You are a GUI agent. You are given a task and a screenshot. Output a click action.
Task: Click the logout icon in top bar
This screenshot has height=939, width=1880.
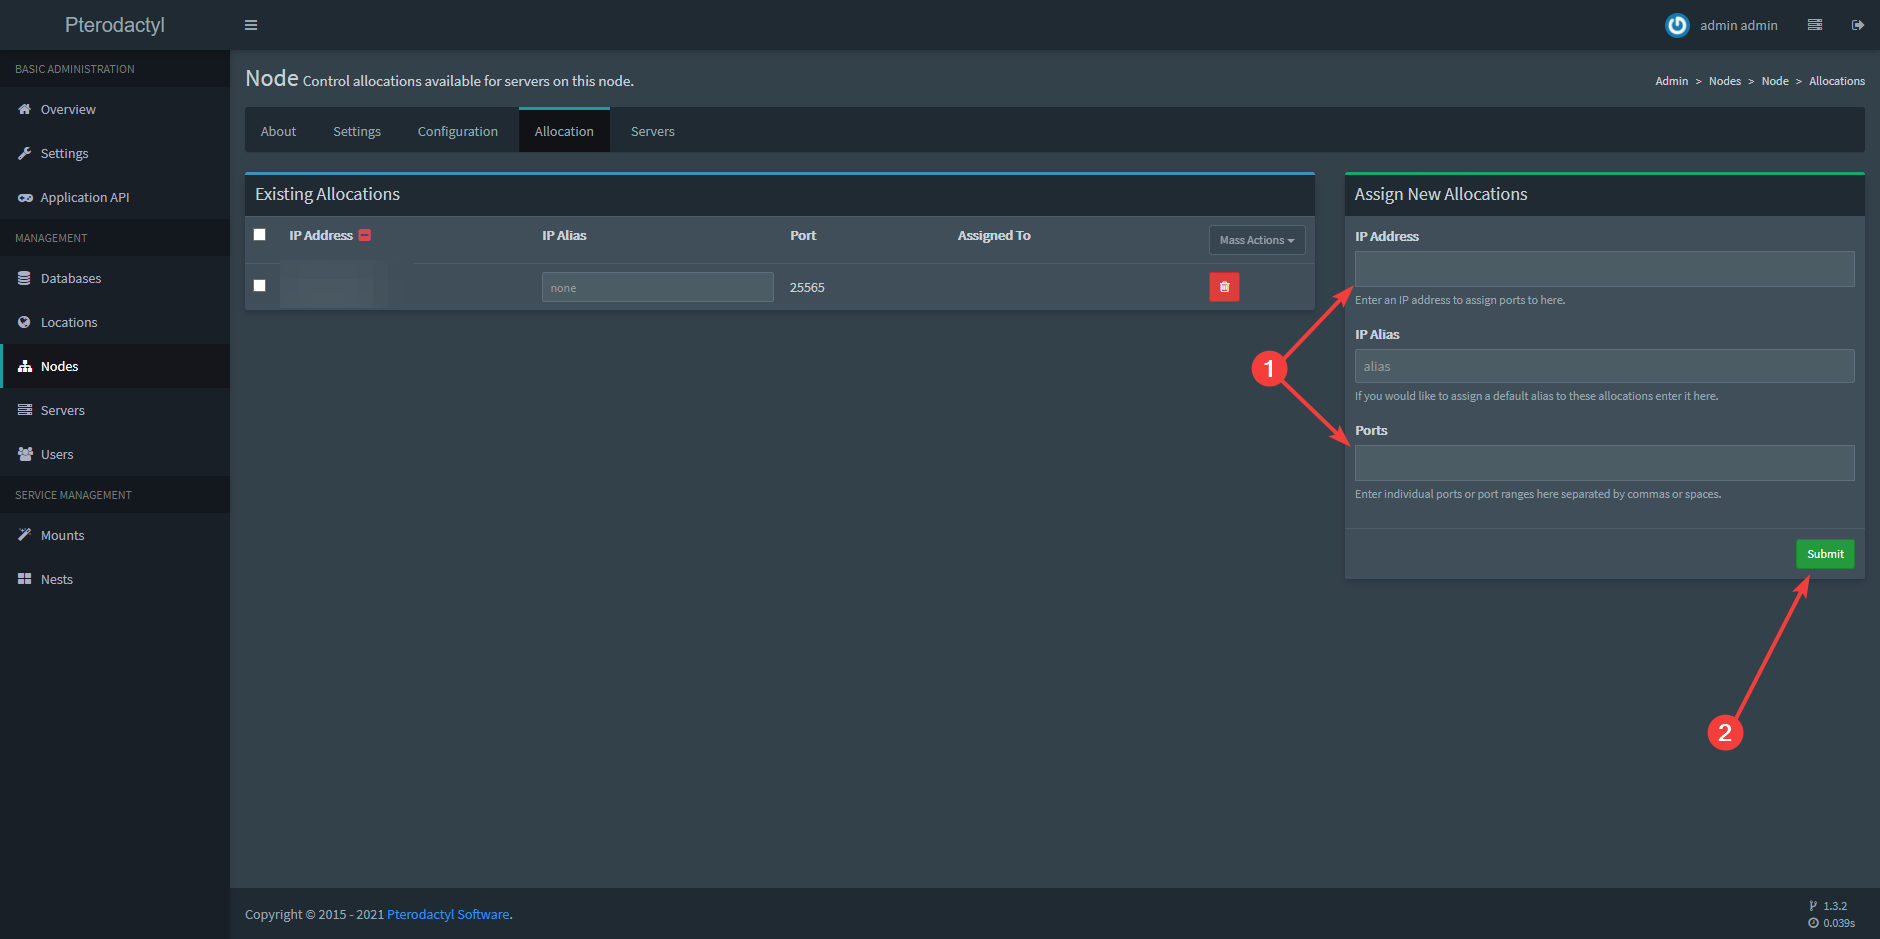coord(1858,25)
